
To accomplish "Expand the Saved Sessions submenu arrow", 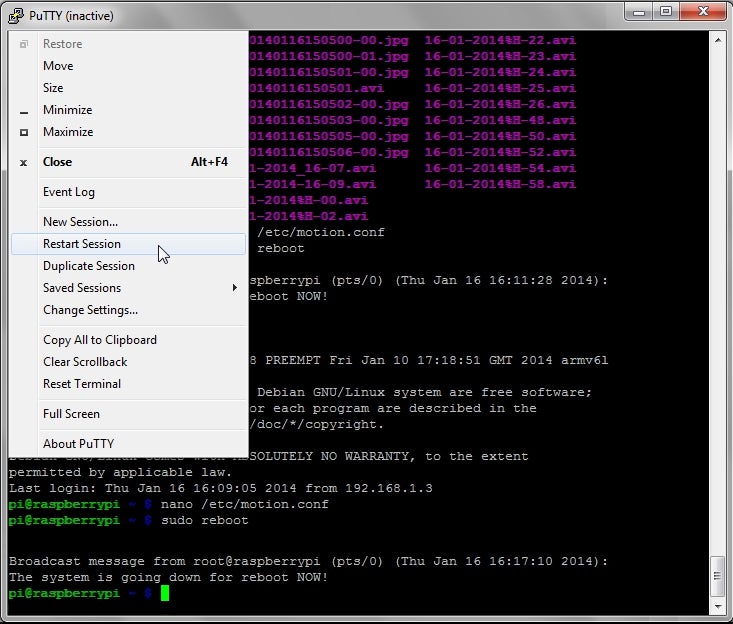I will (235, 287).
